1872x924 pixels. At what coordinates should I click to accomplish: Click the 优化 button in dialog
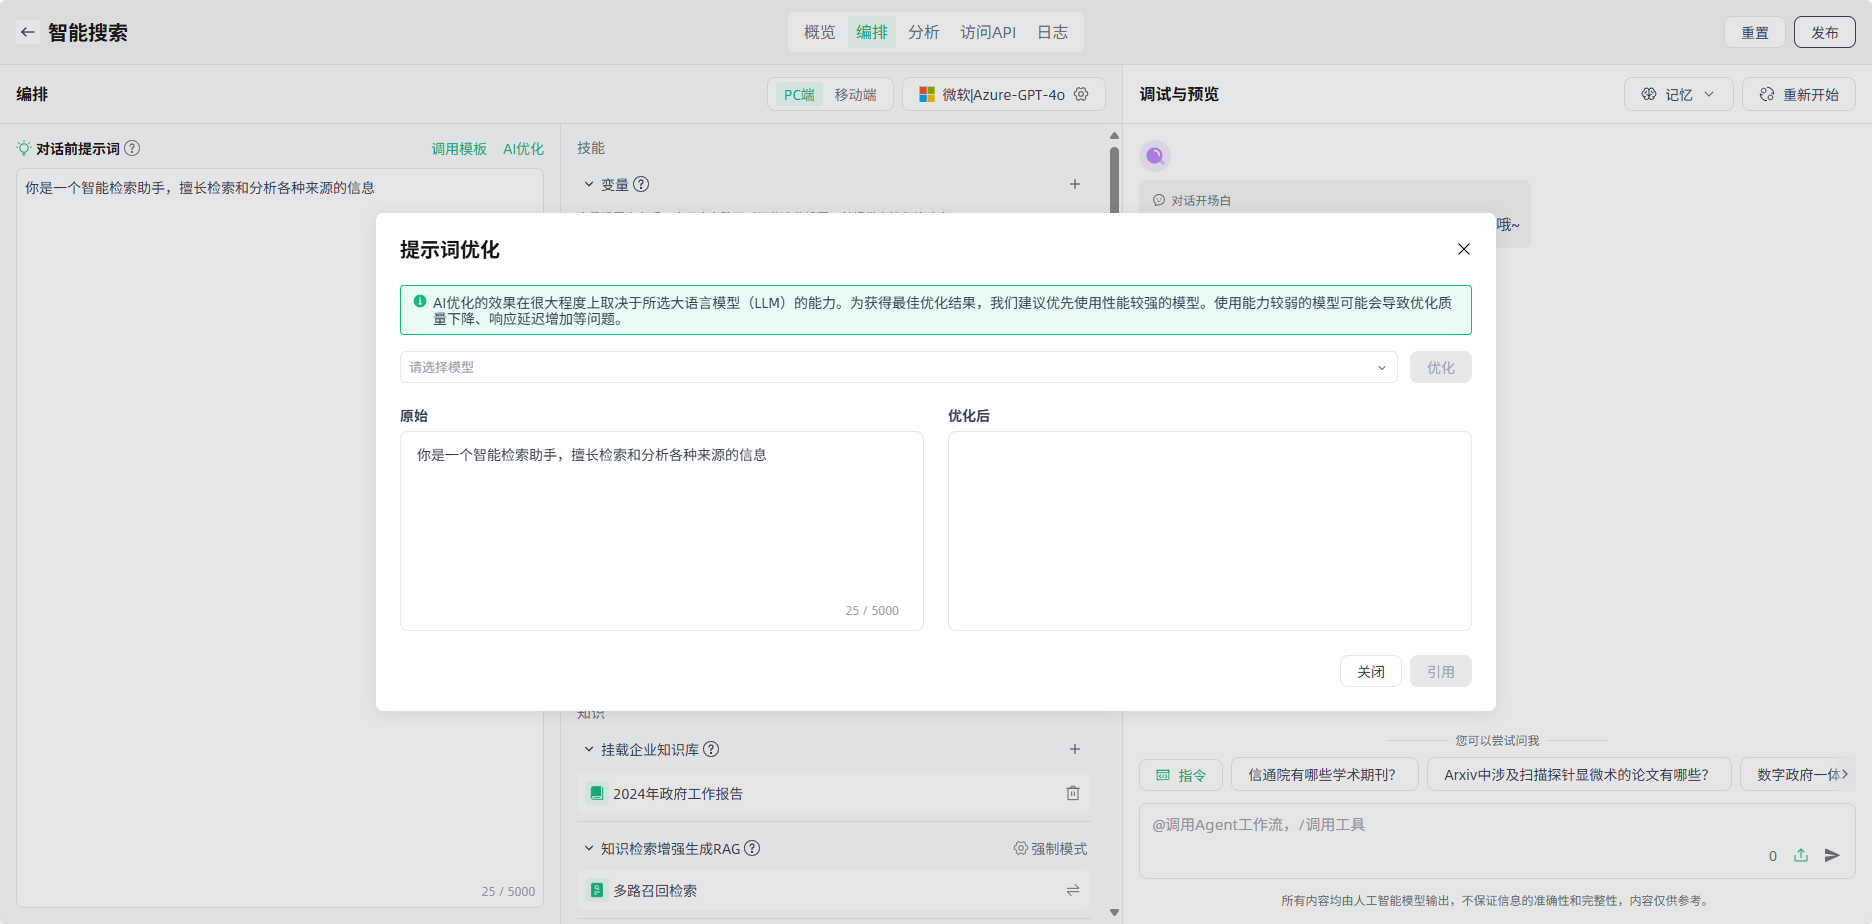(x=1441, y=367)
